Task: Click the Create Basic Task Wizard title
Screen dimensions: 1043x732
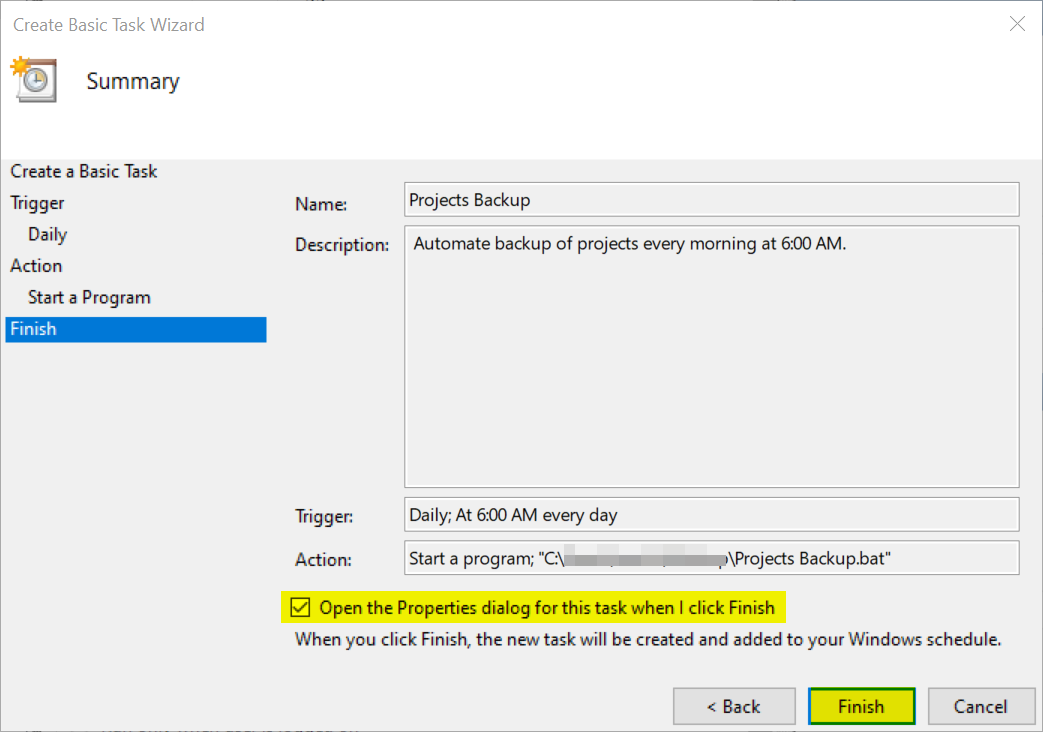Action: pyautogui.click(x=109, y=25)
